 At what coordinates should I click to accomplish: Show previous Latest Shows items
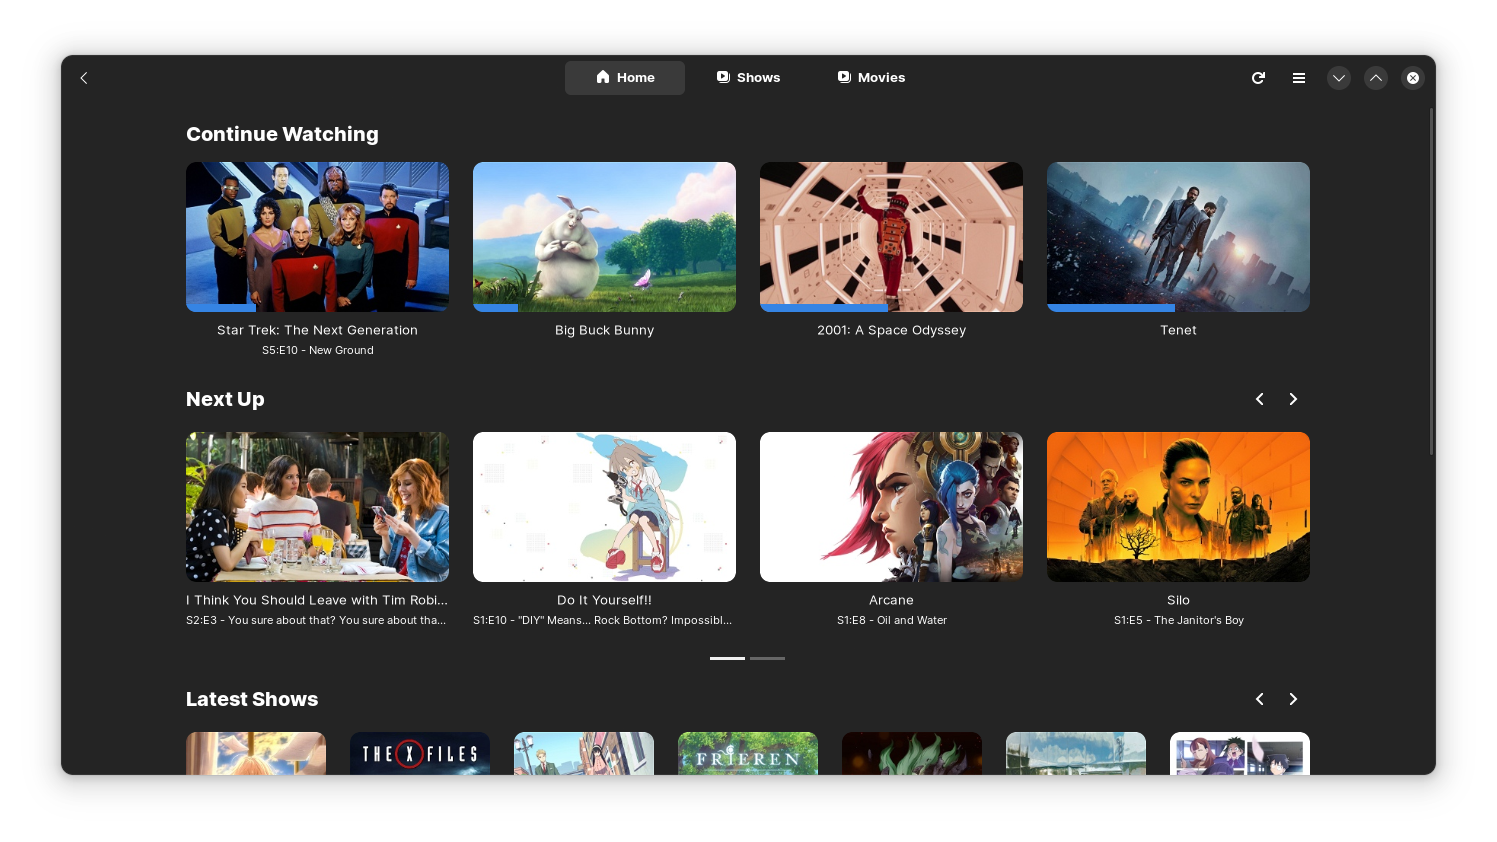coord(1260,699)
